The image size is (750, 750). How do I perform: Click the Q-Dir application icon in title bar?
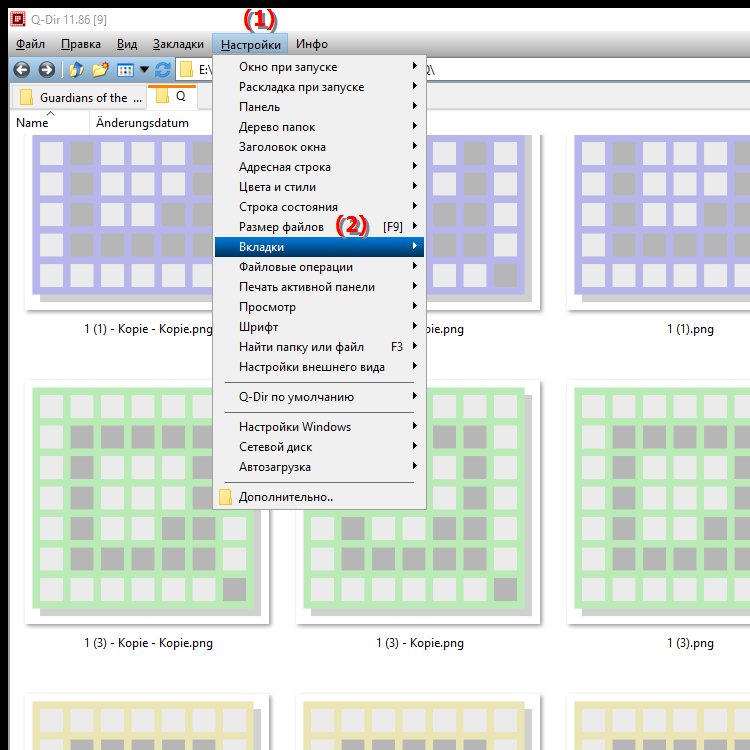click(18, 19)
